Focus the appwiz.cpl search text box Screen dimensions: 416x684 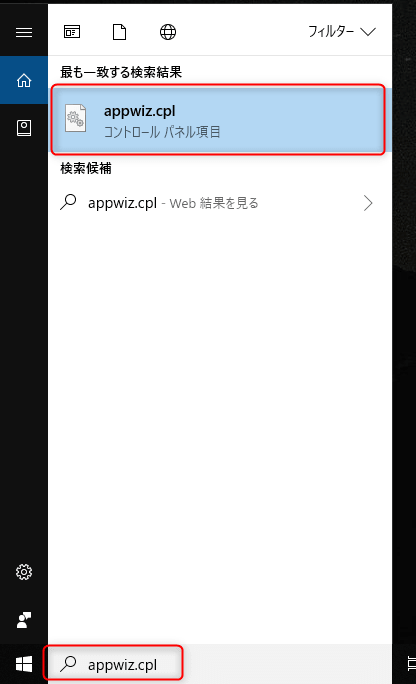click(113, 663)
